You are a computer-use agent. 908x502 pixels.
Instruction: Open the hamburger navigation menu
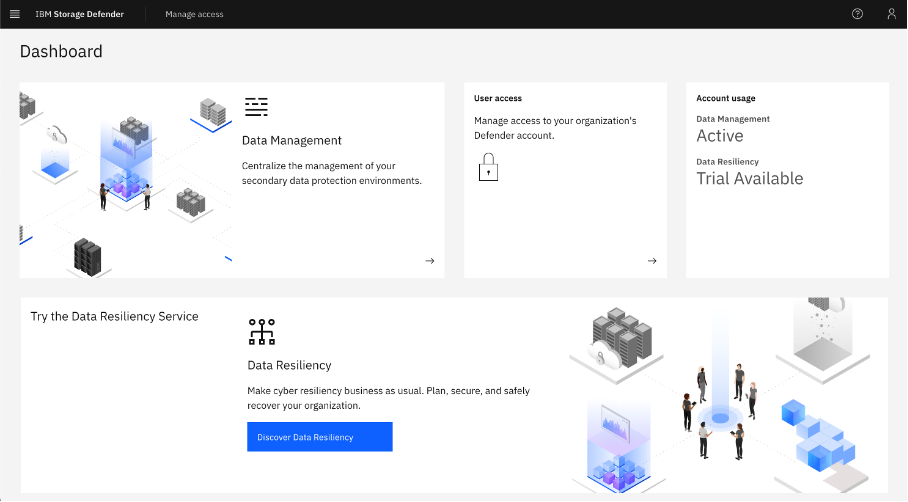15,14
